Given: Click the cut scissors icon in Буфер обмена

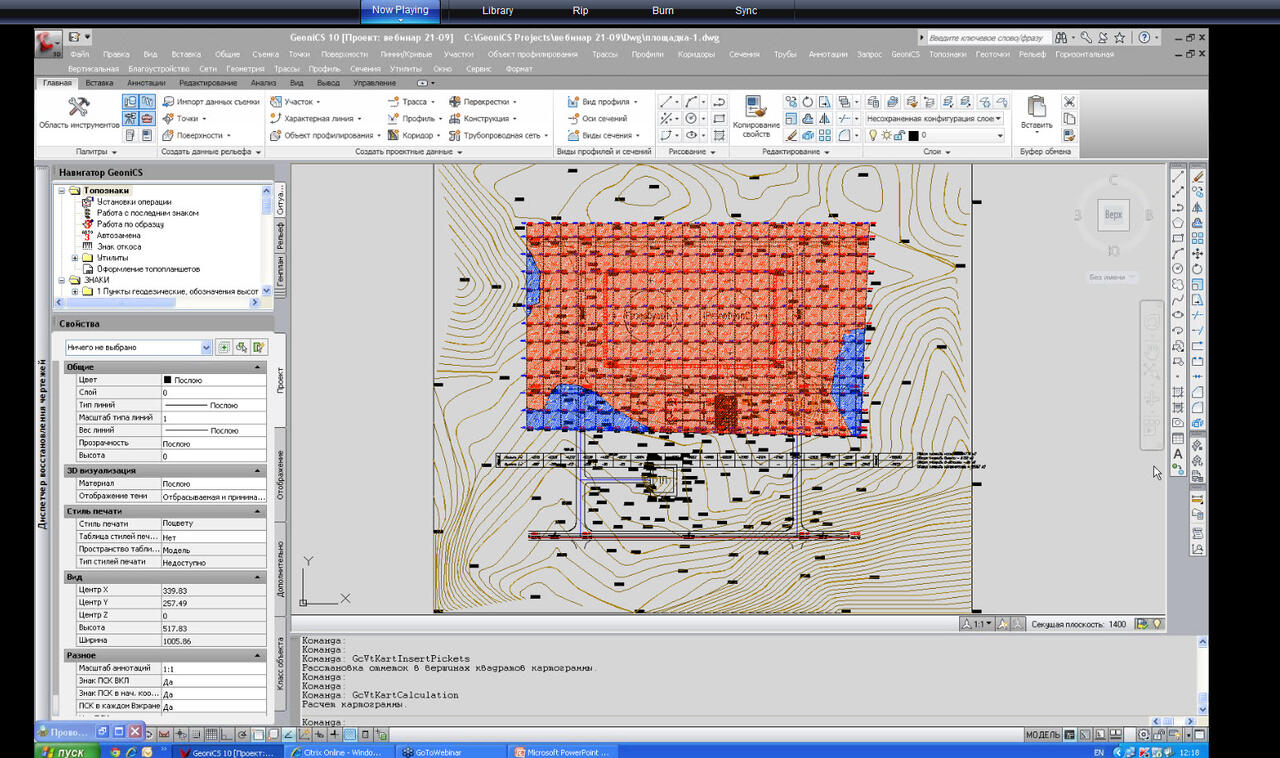Looking at the screenshot, I should pyautogui.click(x=1069, y=102).
